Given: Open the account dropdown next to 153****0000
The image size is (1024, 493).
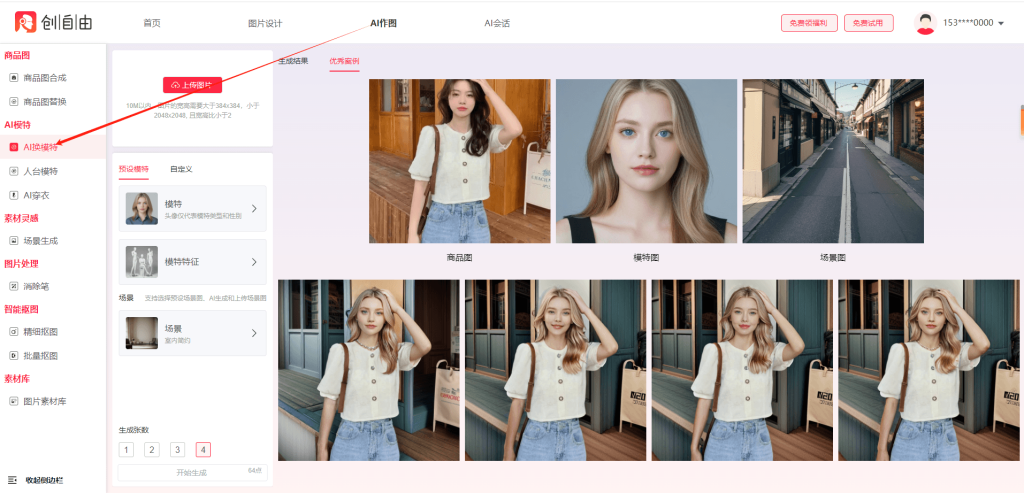Looking at the screenshot, I should [1001, 23].
